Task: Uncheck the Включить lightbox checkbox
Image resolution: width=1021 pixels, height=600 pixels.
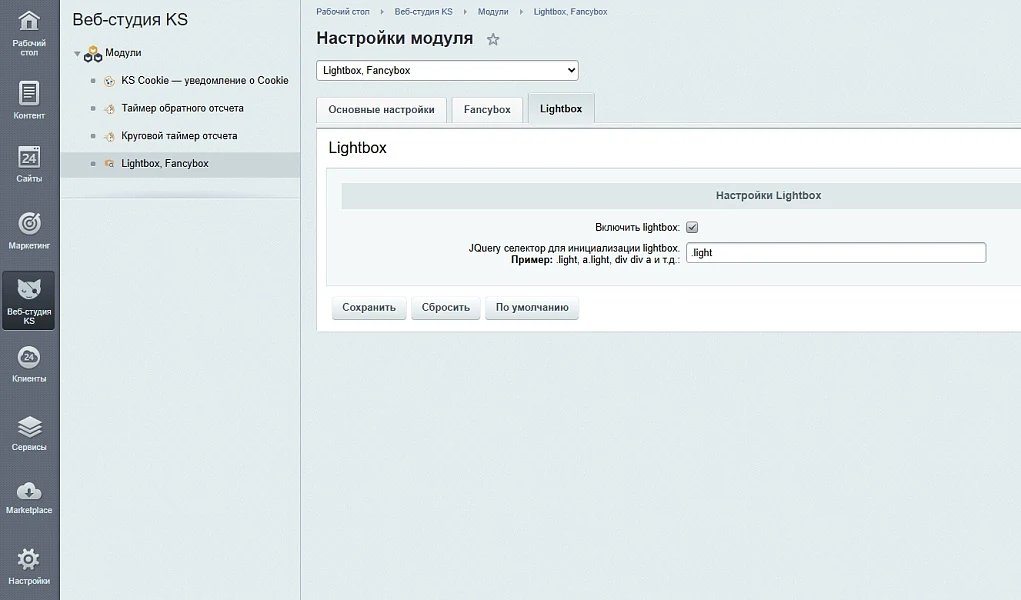Action: click(x=692, y=227)
